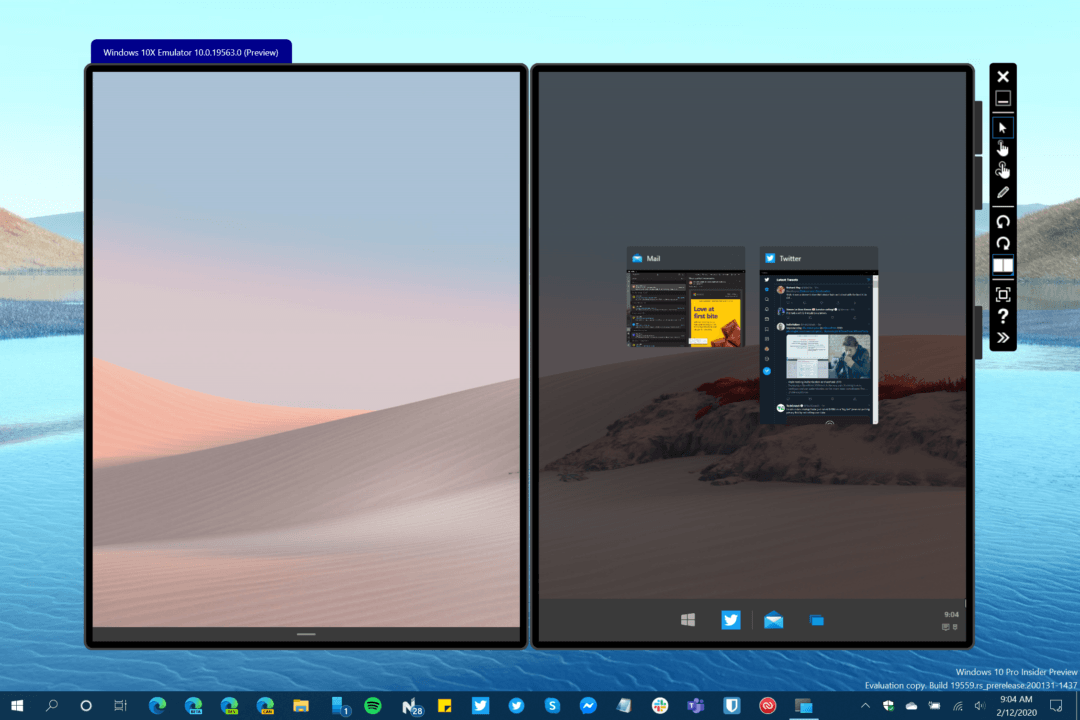Open the Windows Start menu
The height and width of the screenshot is (720, 1080).
(17, 706)
